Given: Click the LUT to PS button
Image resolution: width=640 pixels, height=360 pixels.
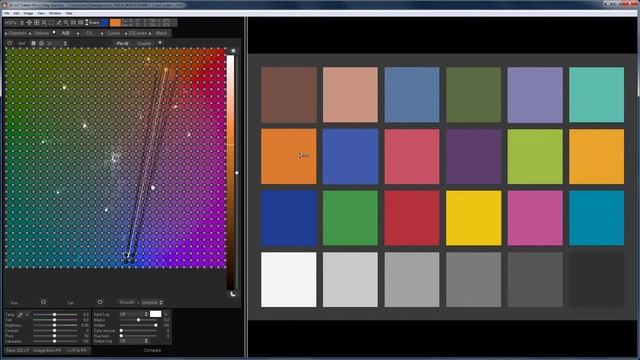Looking at the screenshot, I should pyautogui.click(x=77, y=350).
